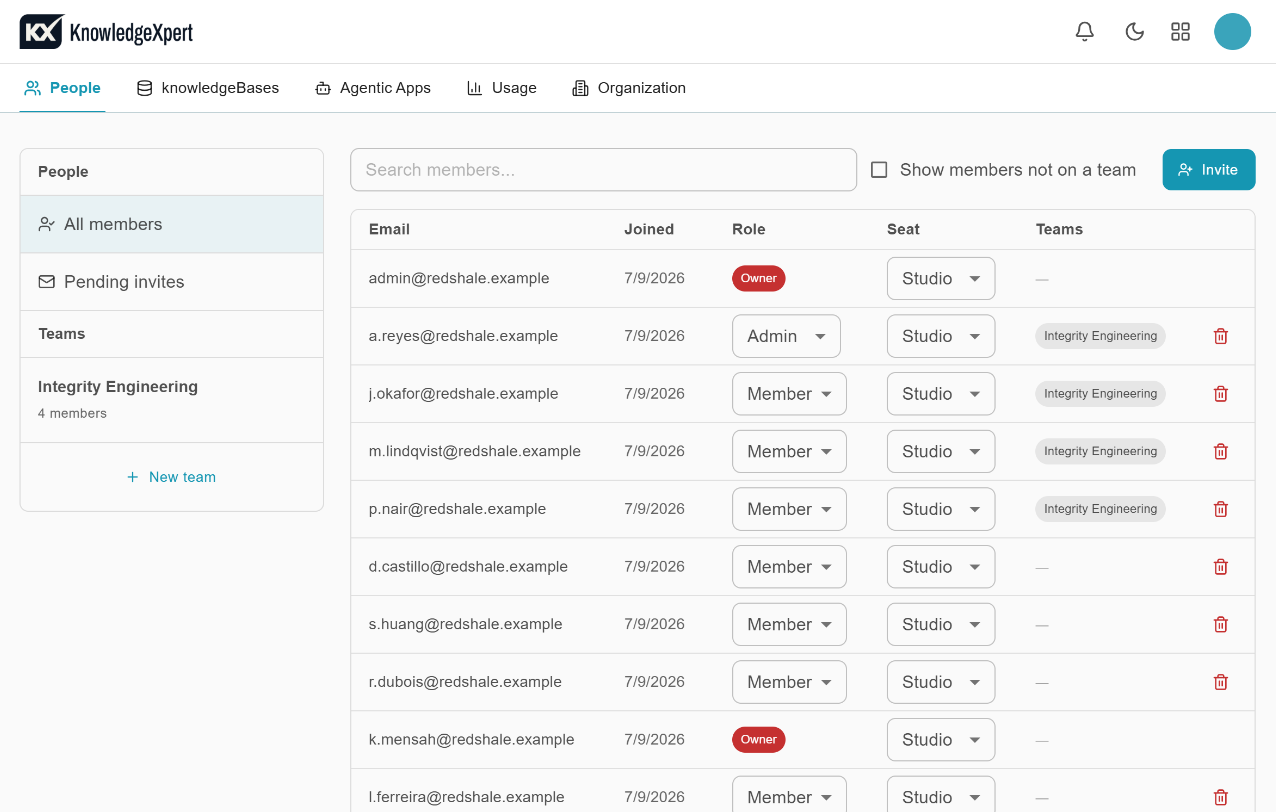
Task: Open seat dropdown for d.castillo
Action: 941,567
